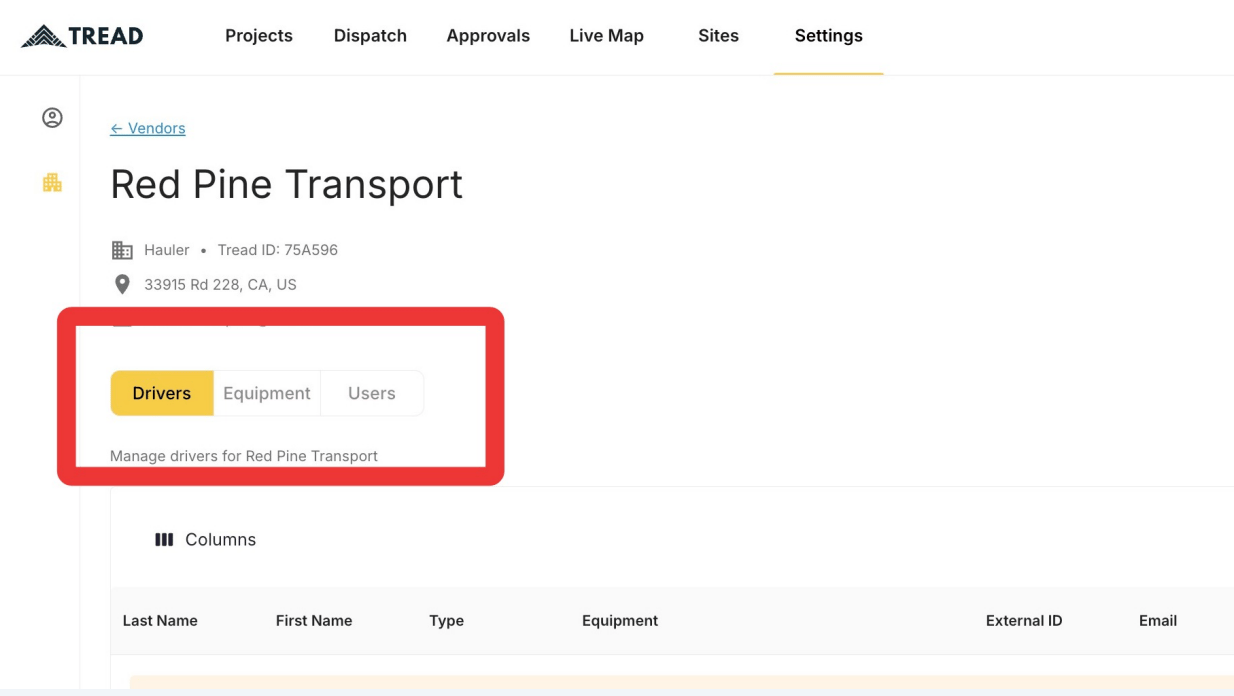Switch to the Users tab

[372, 393]
